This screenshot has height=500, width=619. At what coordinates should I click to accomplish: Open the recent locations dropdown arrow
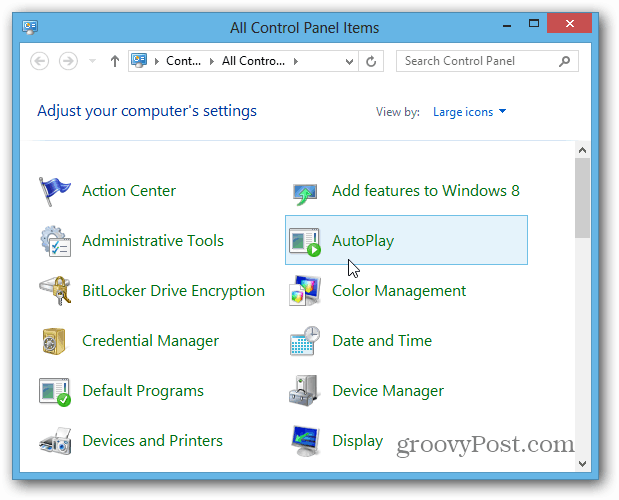point(92,61)
